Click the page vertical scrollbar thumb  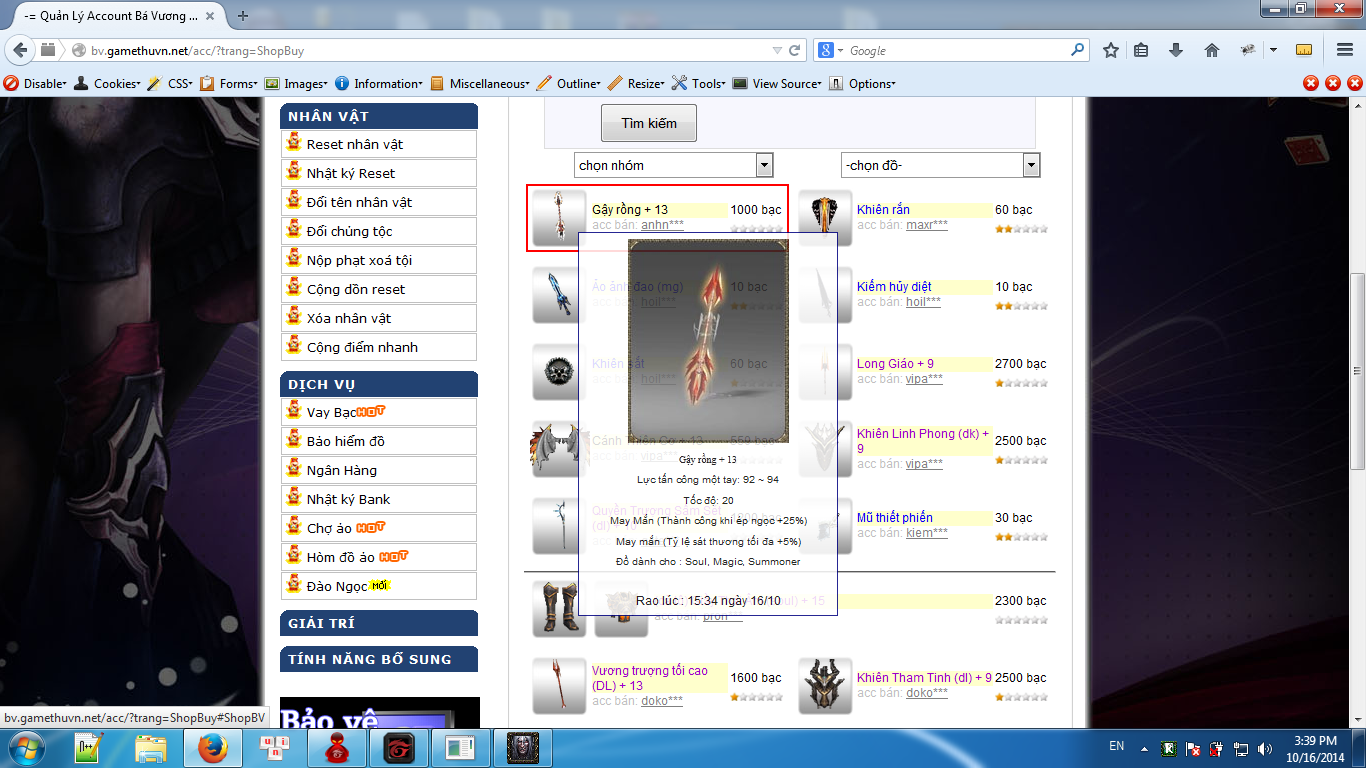1356,371
